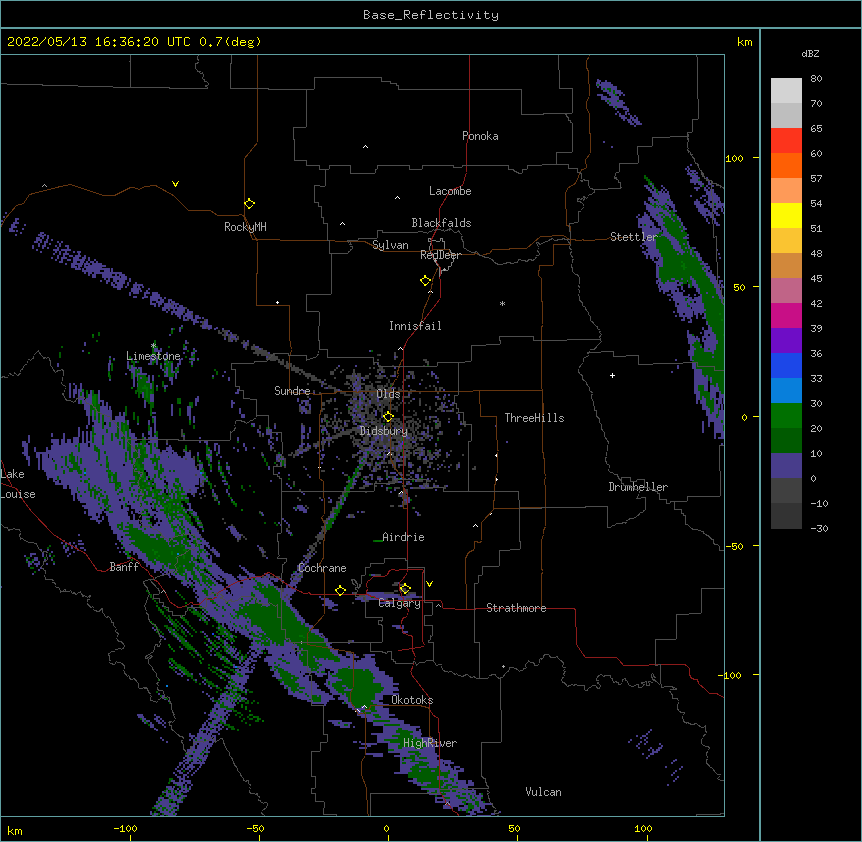The width and height of the screenshot is (862, 842).
Task: Pick the yellow diamond marker below Cochrane
Action: [340, 590]
